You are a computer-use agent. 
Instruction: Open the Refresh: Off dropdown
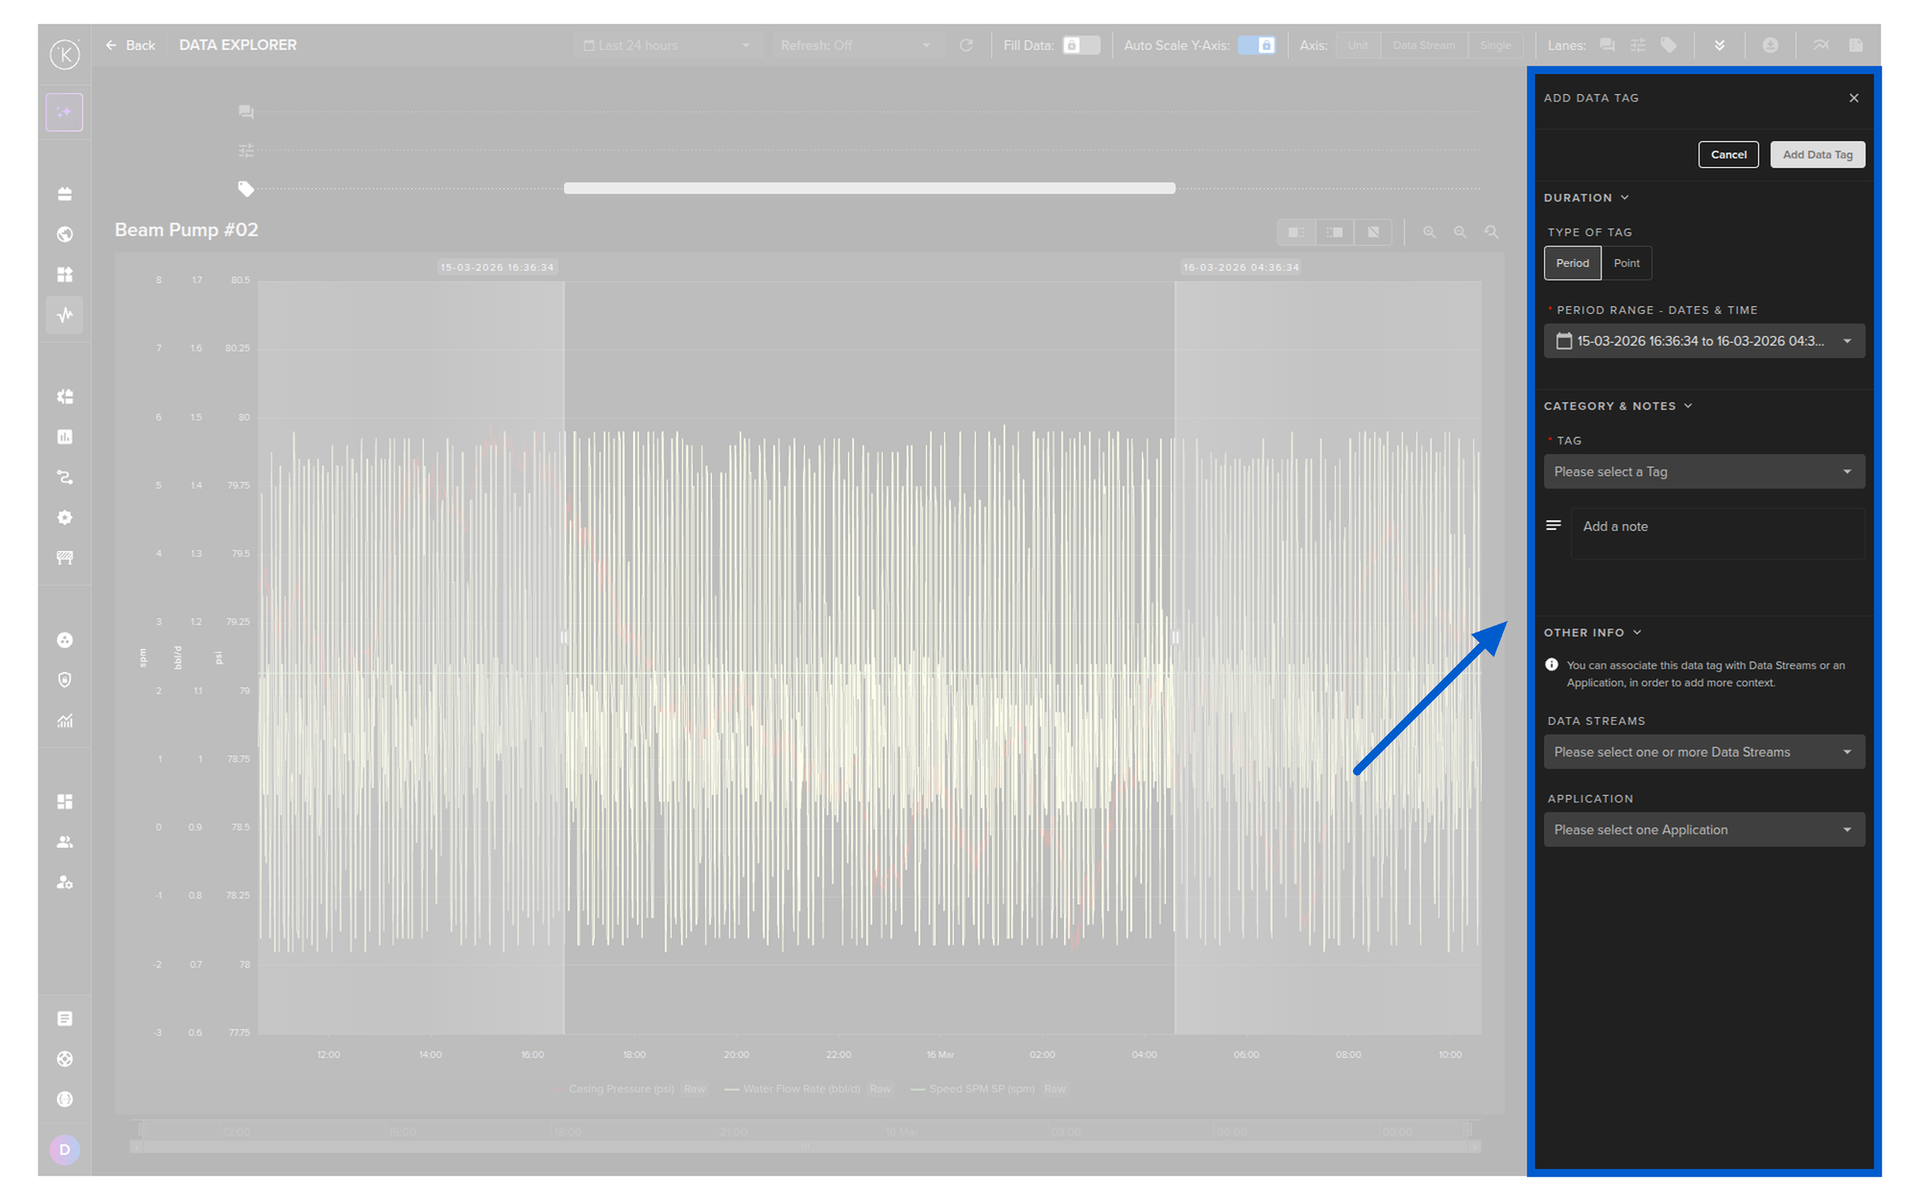[857, 45]
